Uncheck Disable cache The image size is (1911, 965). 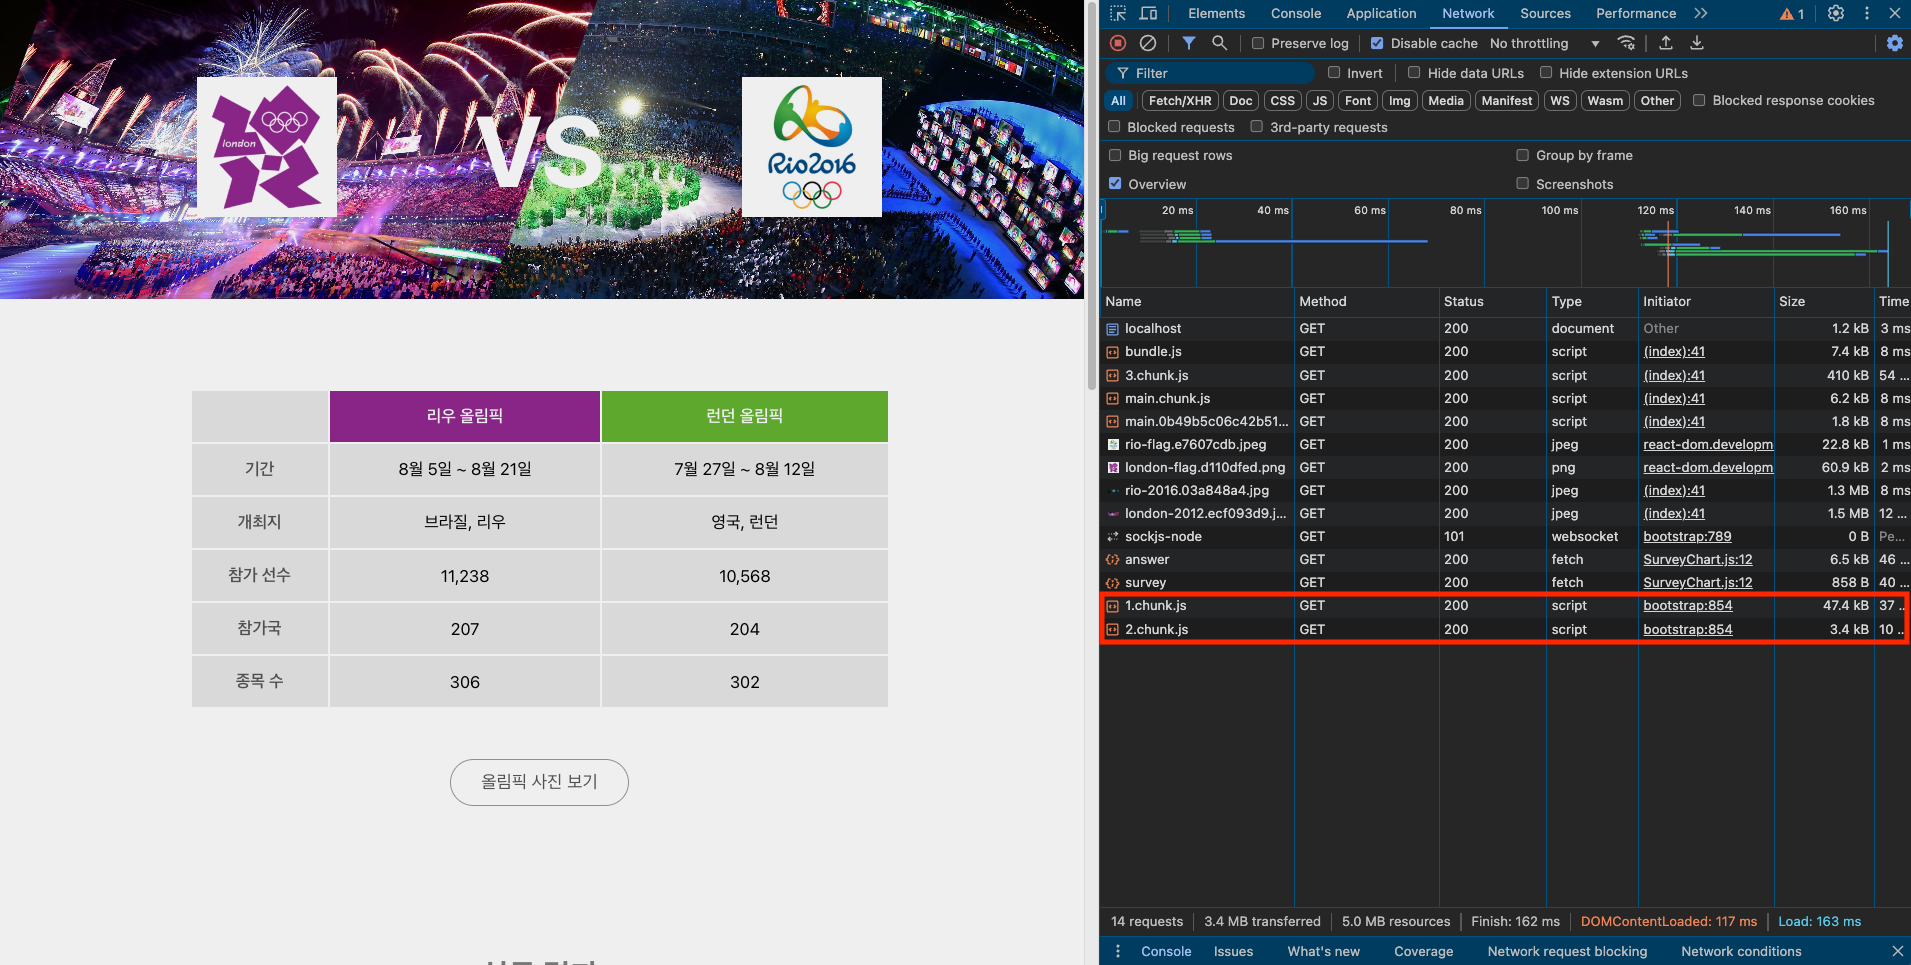coord(1377,43)
